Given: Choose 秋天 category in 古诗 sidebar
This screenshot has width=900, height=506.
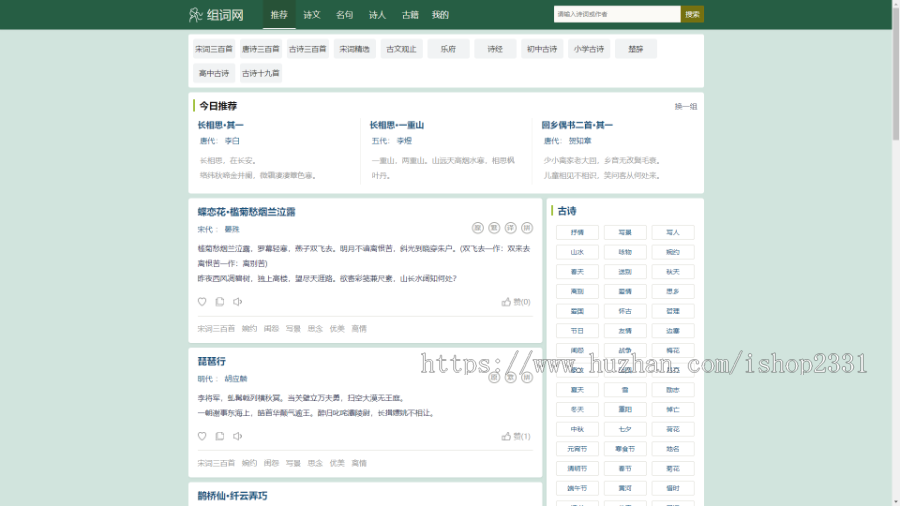Looking at the screenshot, I should pyautogui.click(x=673, y=271).
